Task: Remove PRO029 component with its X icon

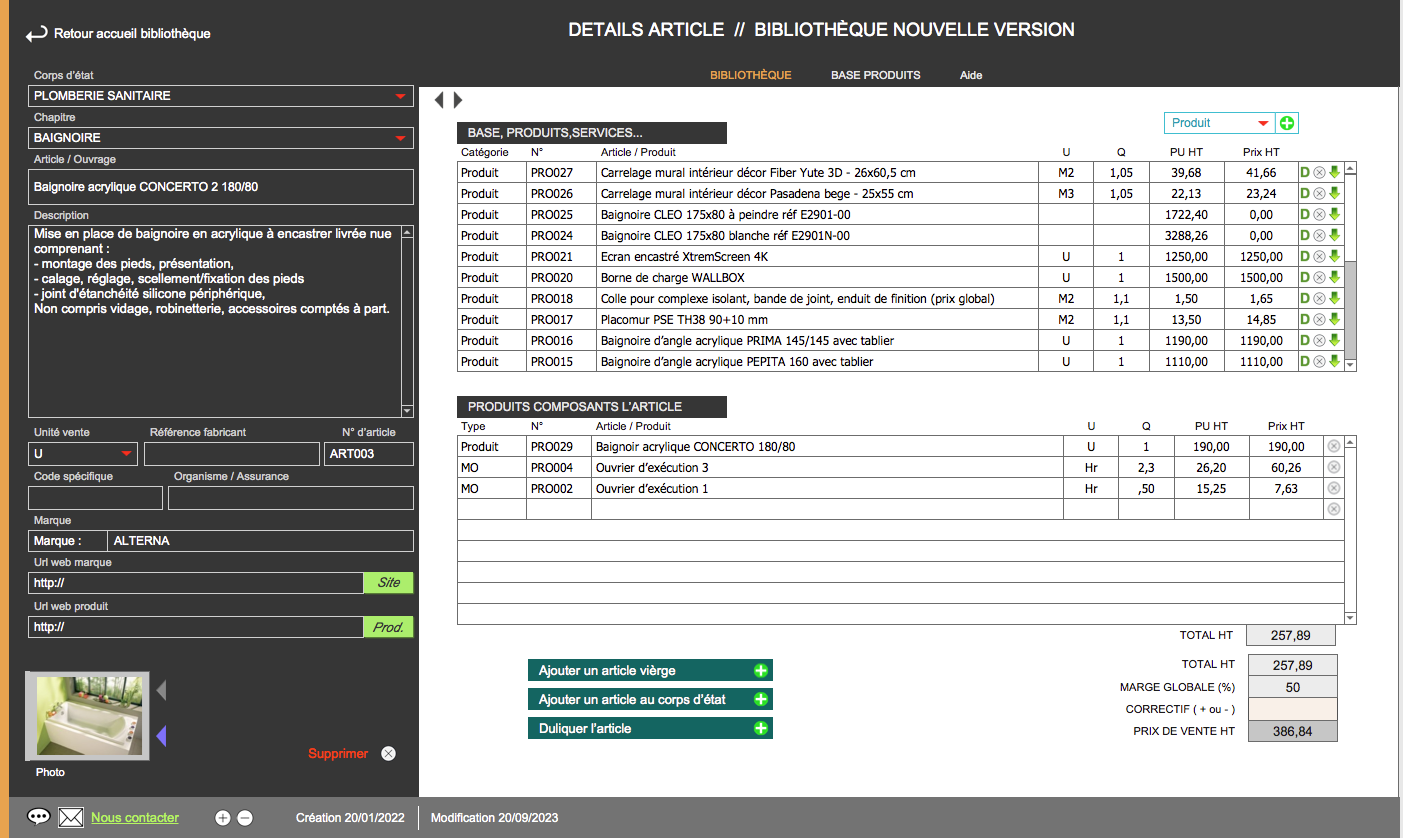Action: pos(1333,446)
